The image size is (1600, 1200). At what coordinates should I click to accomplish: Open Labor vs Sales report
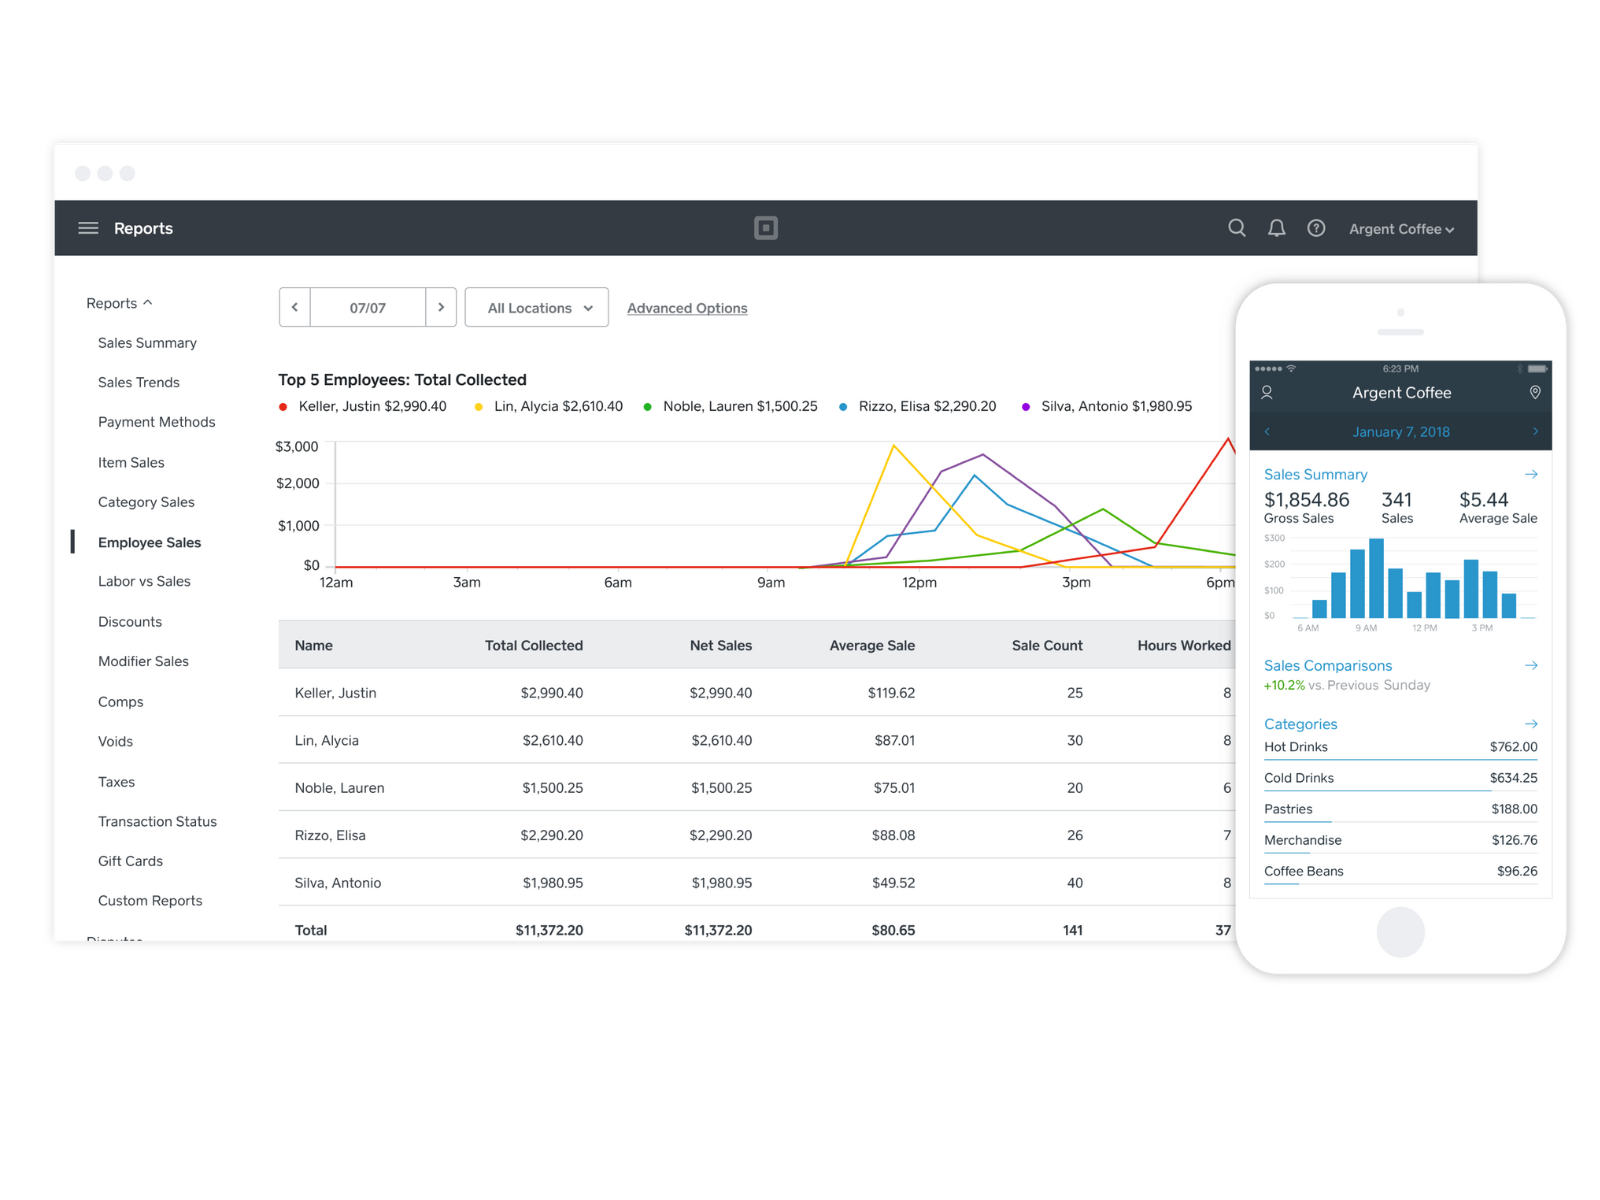point(144,581)
